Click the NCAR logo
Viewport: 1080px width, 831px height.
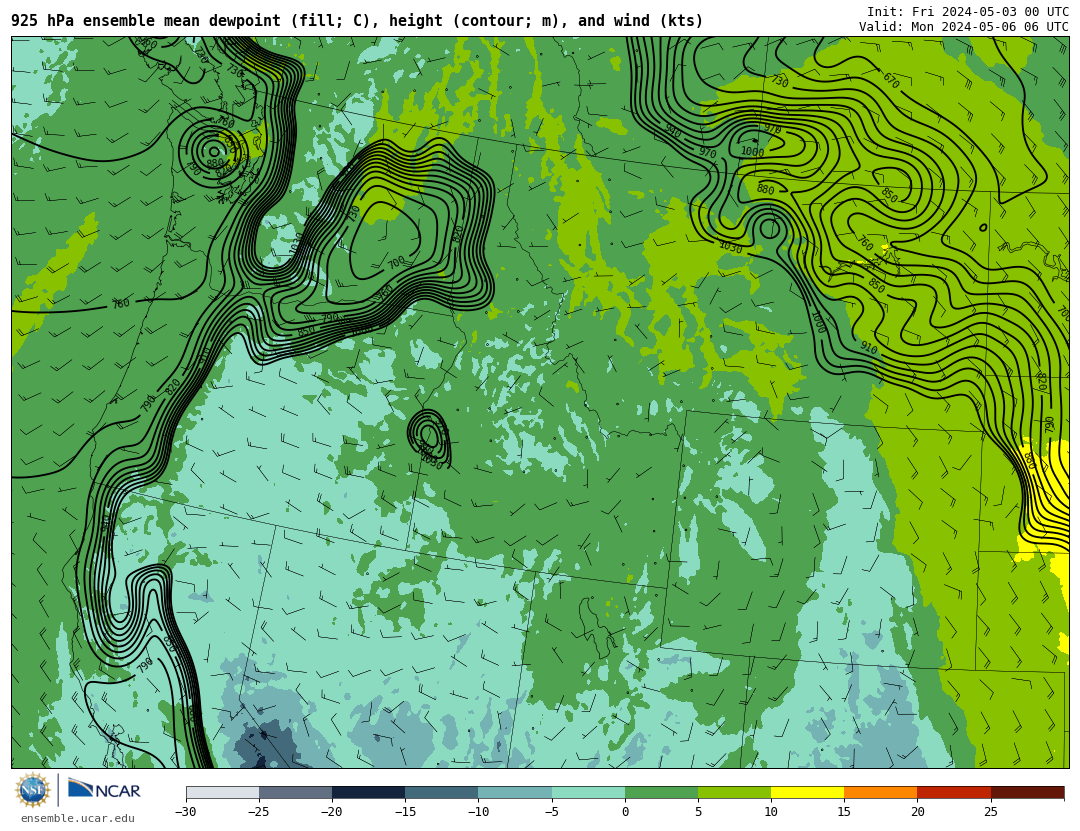(105, 790)
